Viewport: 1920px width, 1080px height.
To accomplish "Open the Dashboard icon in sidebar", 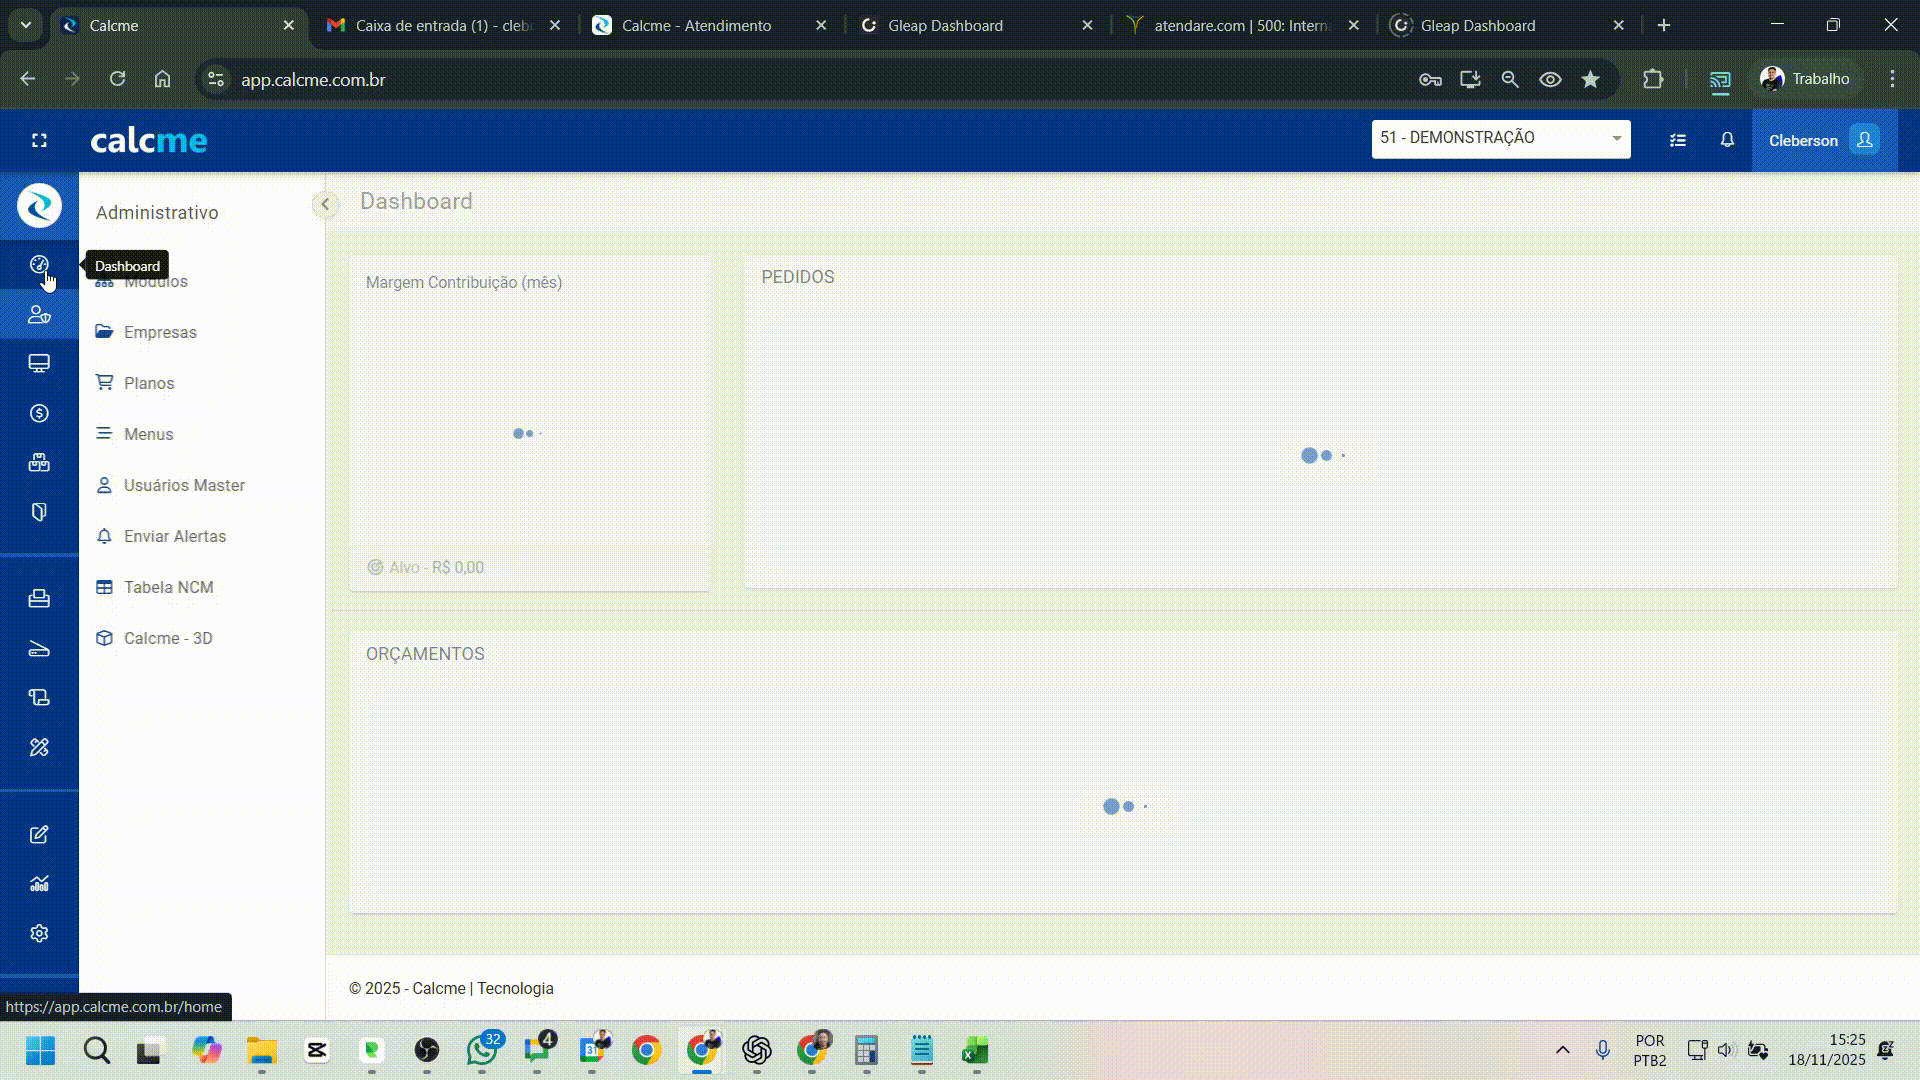I will tap(39, 265).
